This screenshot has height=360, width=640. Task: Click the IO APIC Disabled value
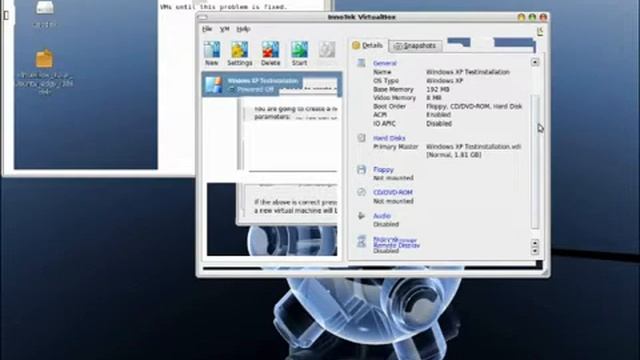coord(439,124)
